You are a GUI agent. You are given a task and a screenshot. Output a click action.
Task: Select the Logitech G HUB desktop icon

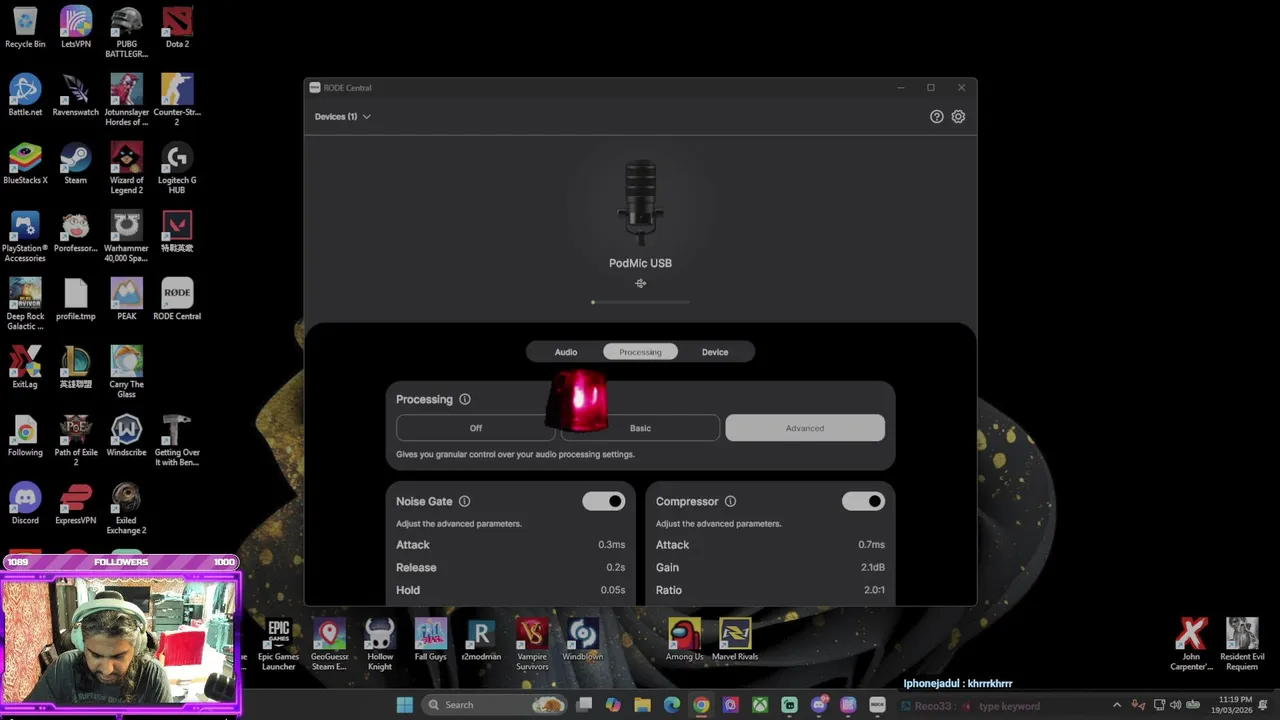click(x=177, y=168)
